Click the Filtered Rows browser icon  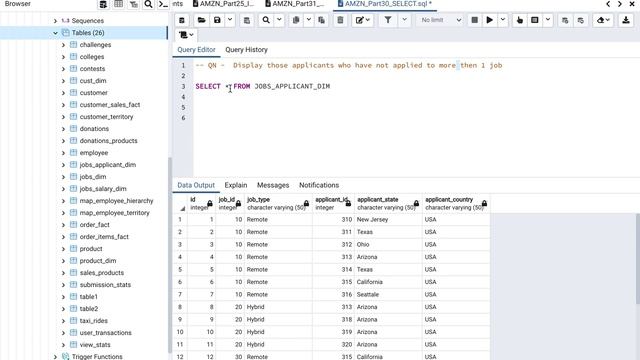[x=133, y=4]
